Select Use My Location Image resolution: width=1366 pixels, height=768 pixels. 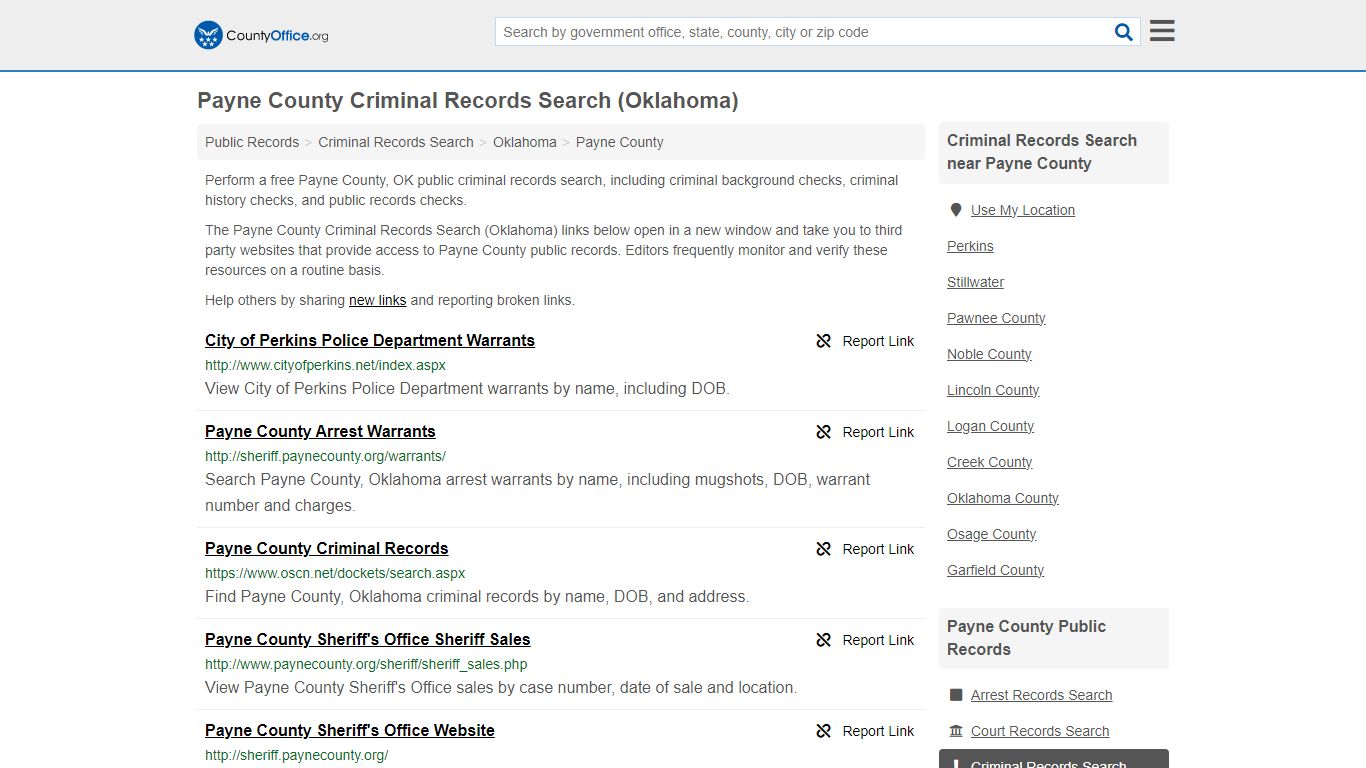pyautogui.click(x=1023, y=210)
